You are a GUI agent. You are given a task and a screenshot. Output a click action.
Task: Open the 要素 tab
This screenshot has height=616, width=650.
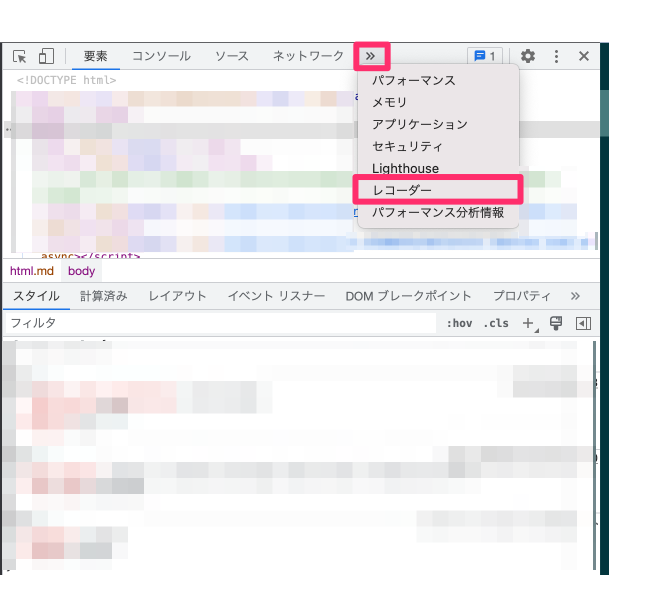(96, 56)
